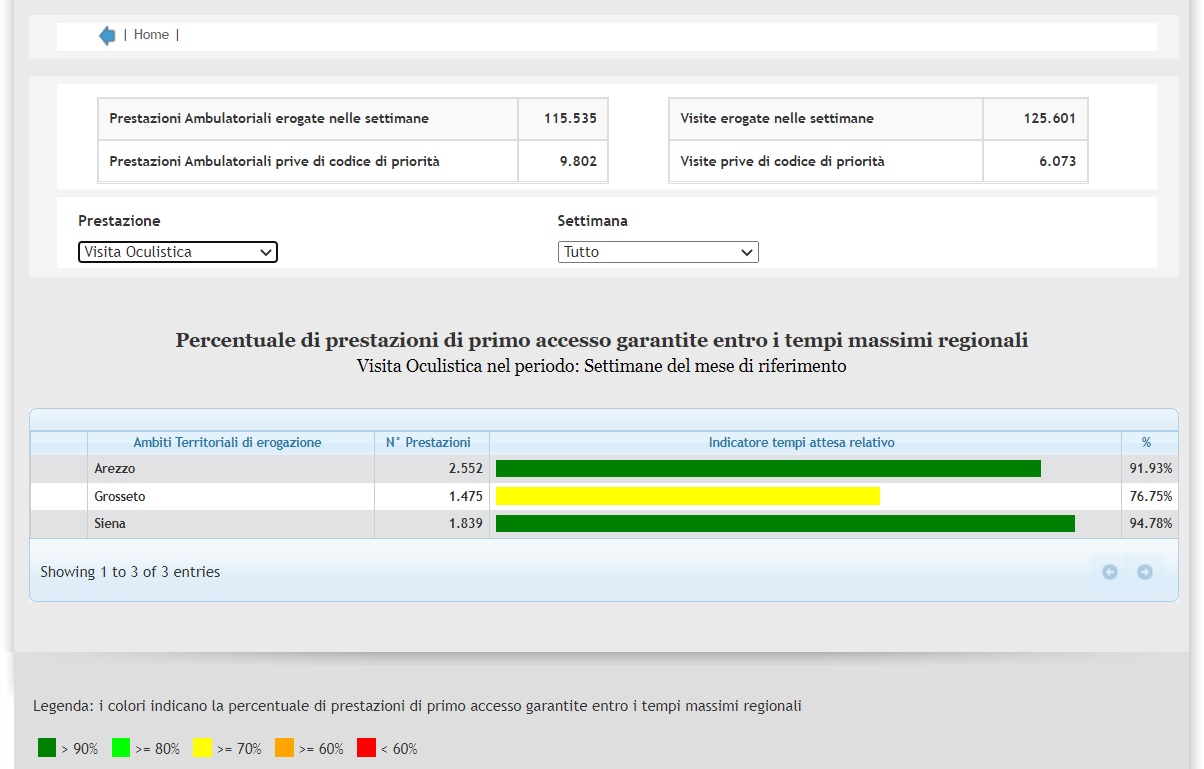This screenshot has width=1204, height=769.
Task: Sort by Ambiti Territoriali di erogazione column
Action: (227, 442)
